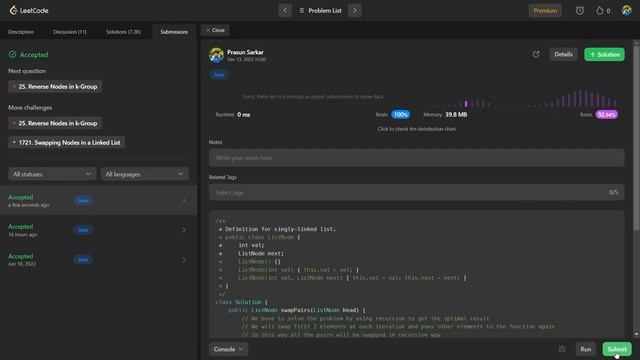Switch to the Description tab
The image size is (640, 360).
click(21, 32)
